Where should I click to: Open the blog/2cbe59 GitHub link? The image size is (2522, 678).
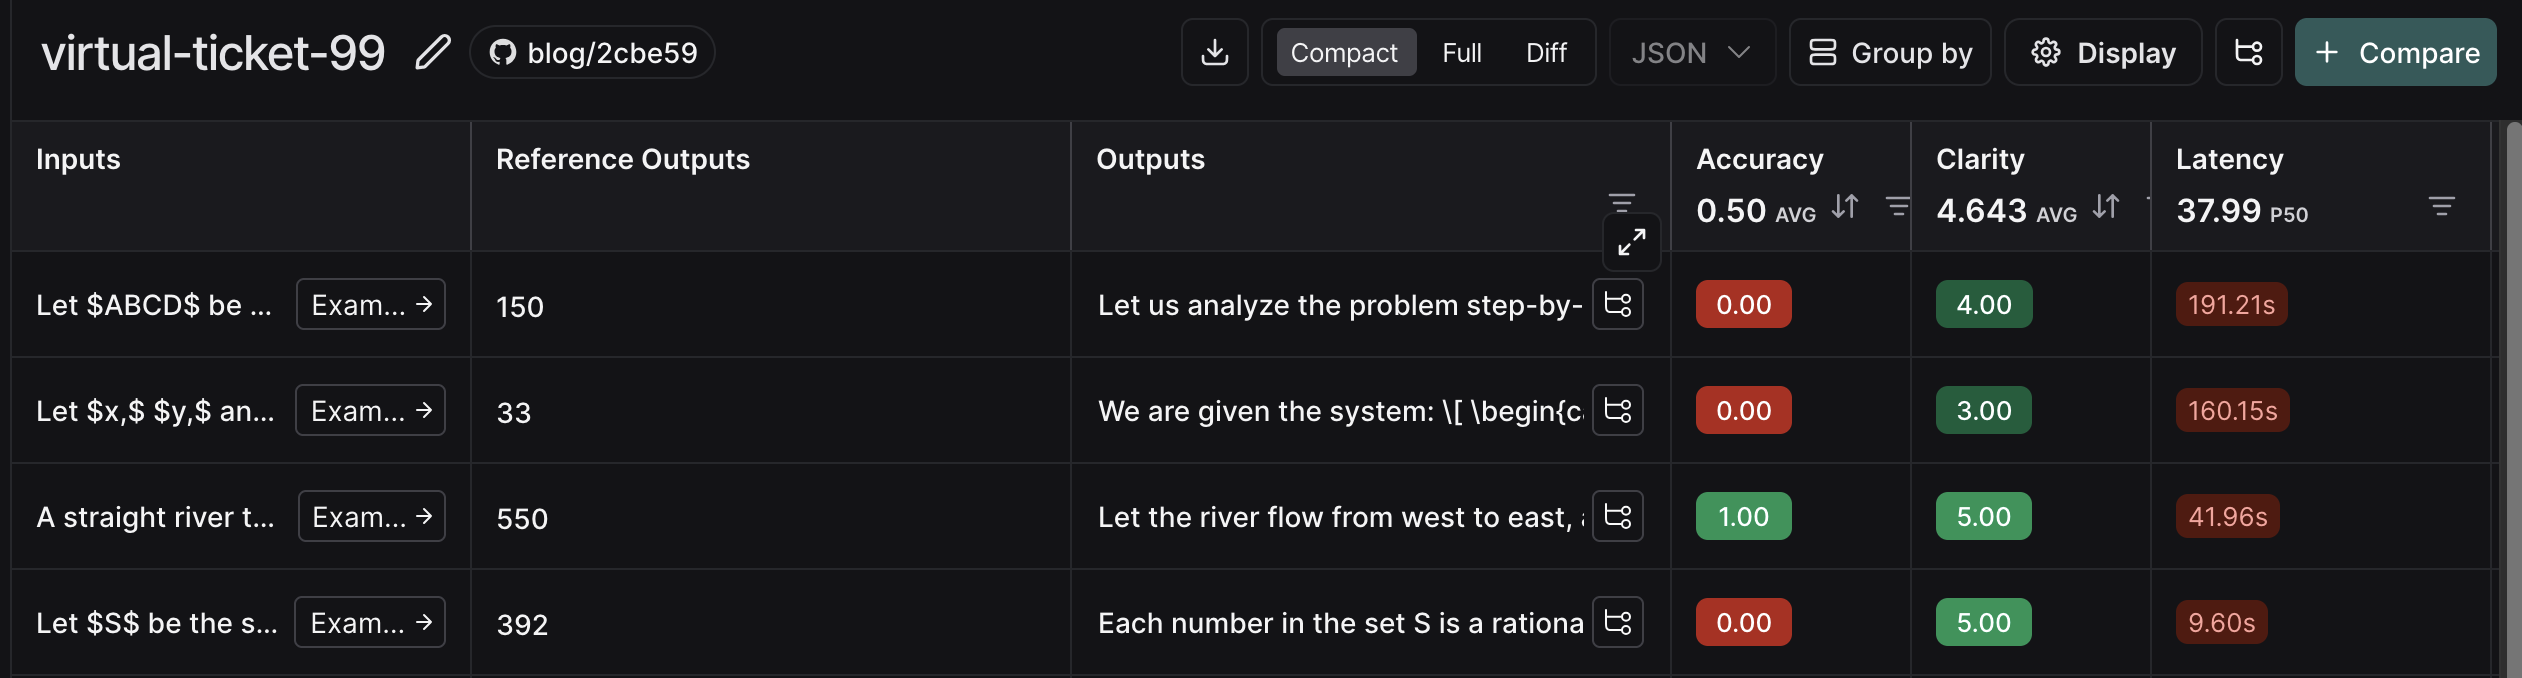click(x=592, y=52)
